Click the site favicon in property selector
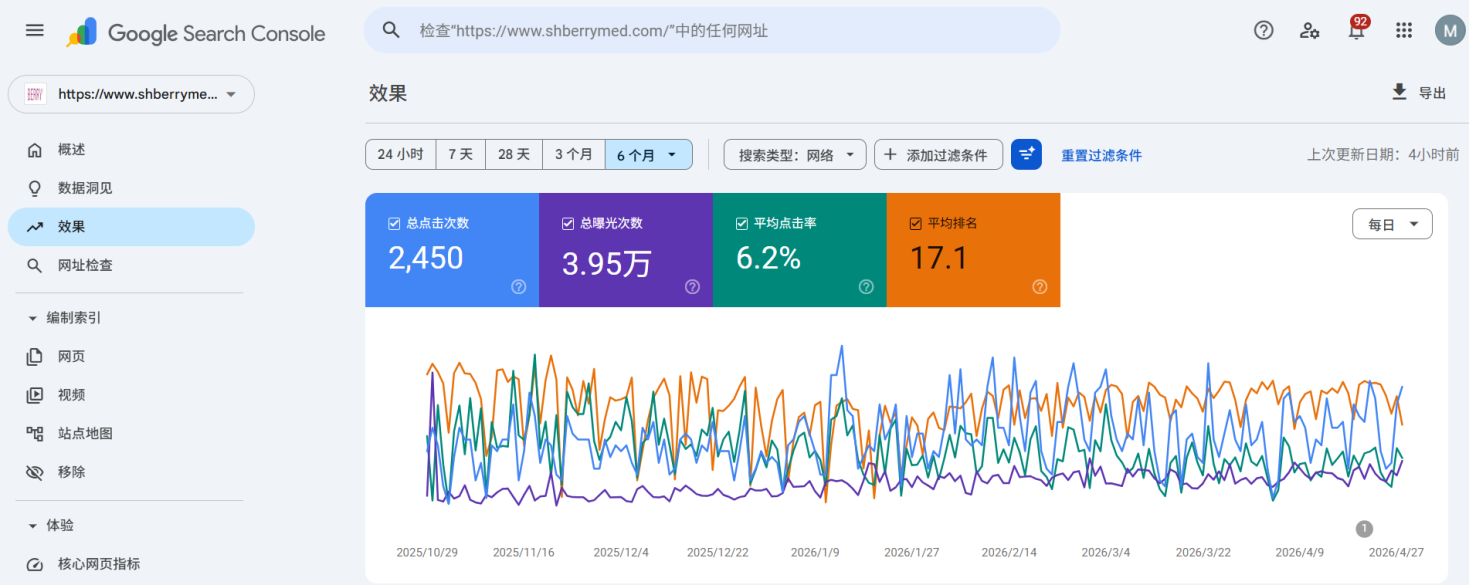1469x585 pixels. (x=35, y=94)
